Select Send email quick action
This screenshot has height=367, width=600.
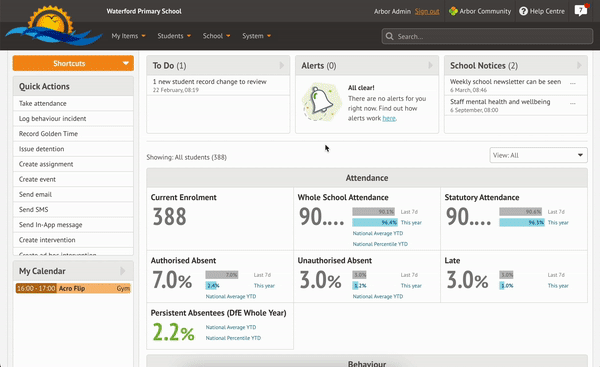click(73, 194)
